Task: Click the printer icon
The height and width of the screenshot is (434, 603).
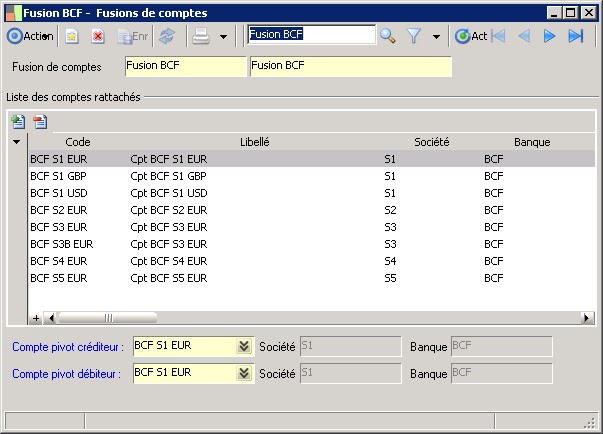Action: 201,36
